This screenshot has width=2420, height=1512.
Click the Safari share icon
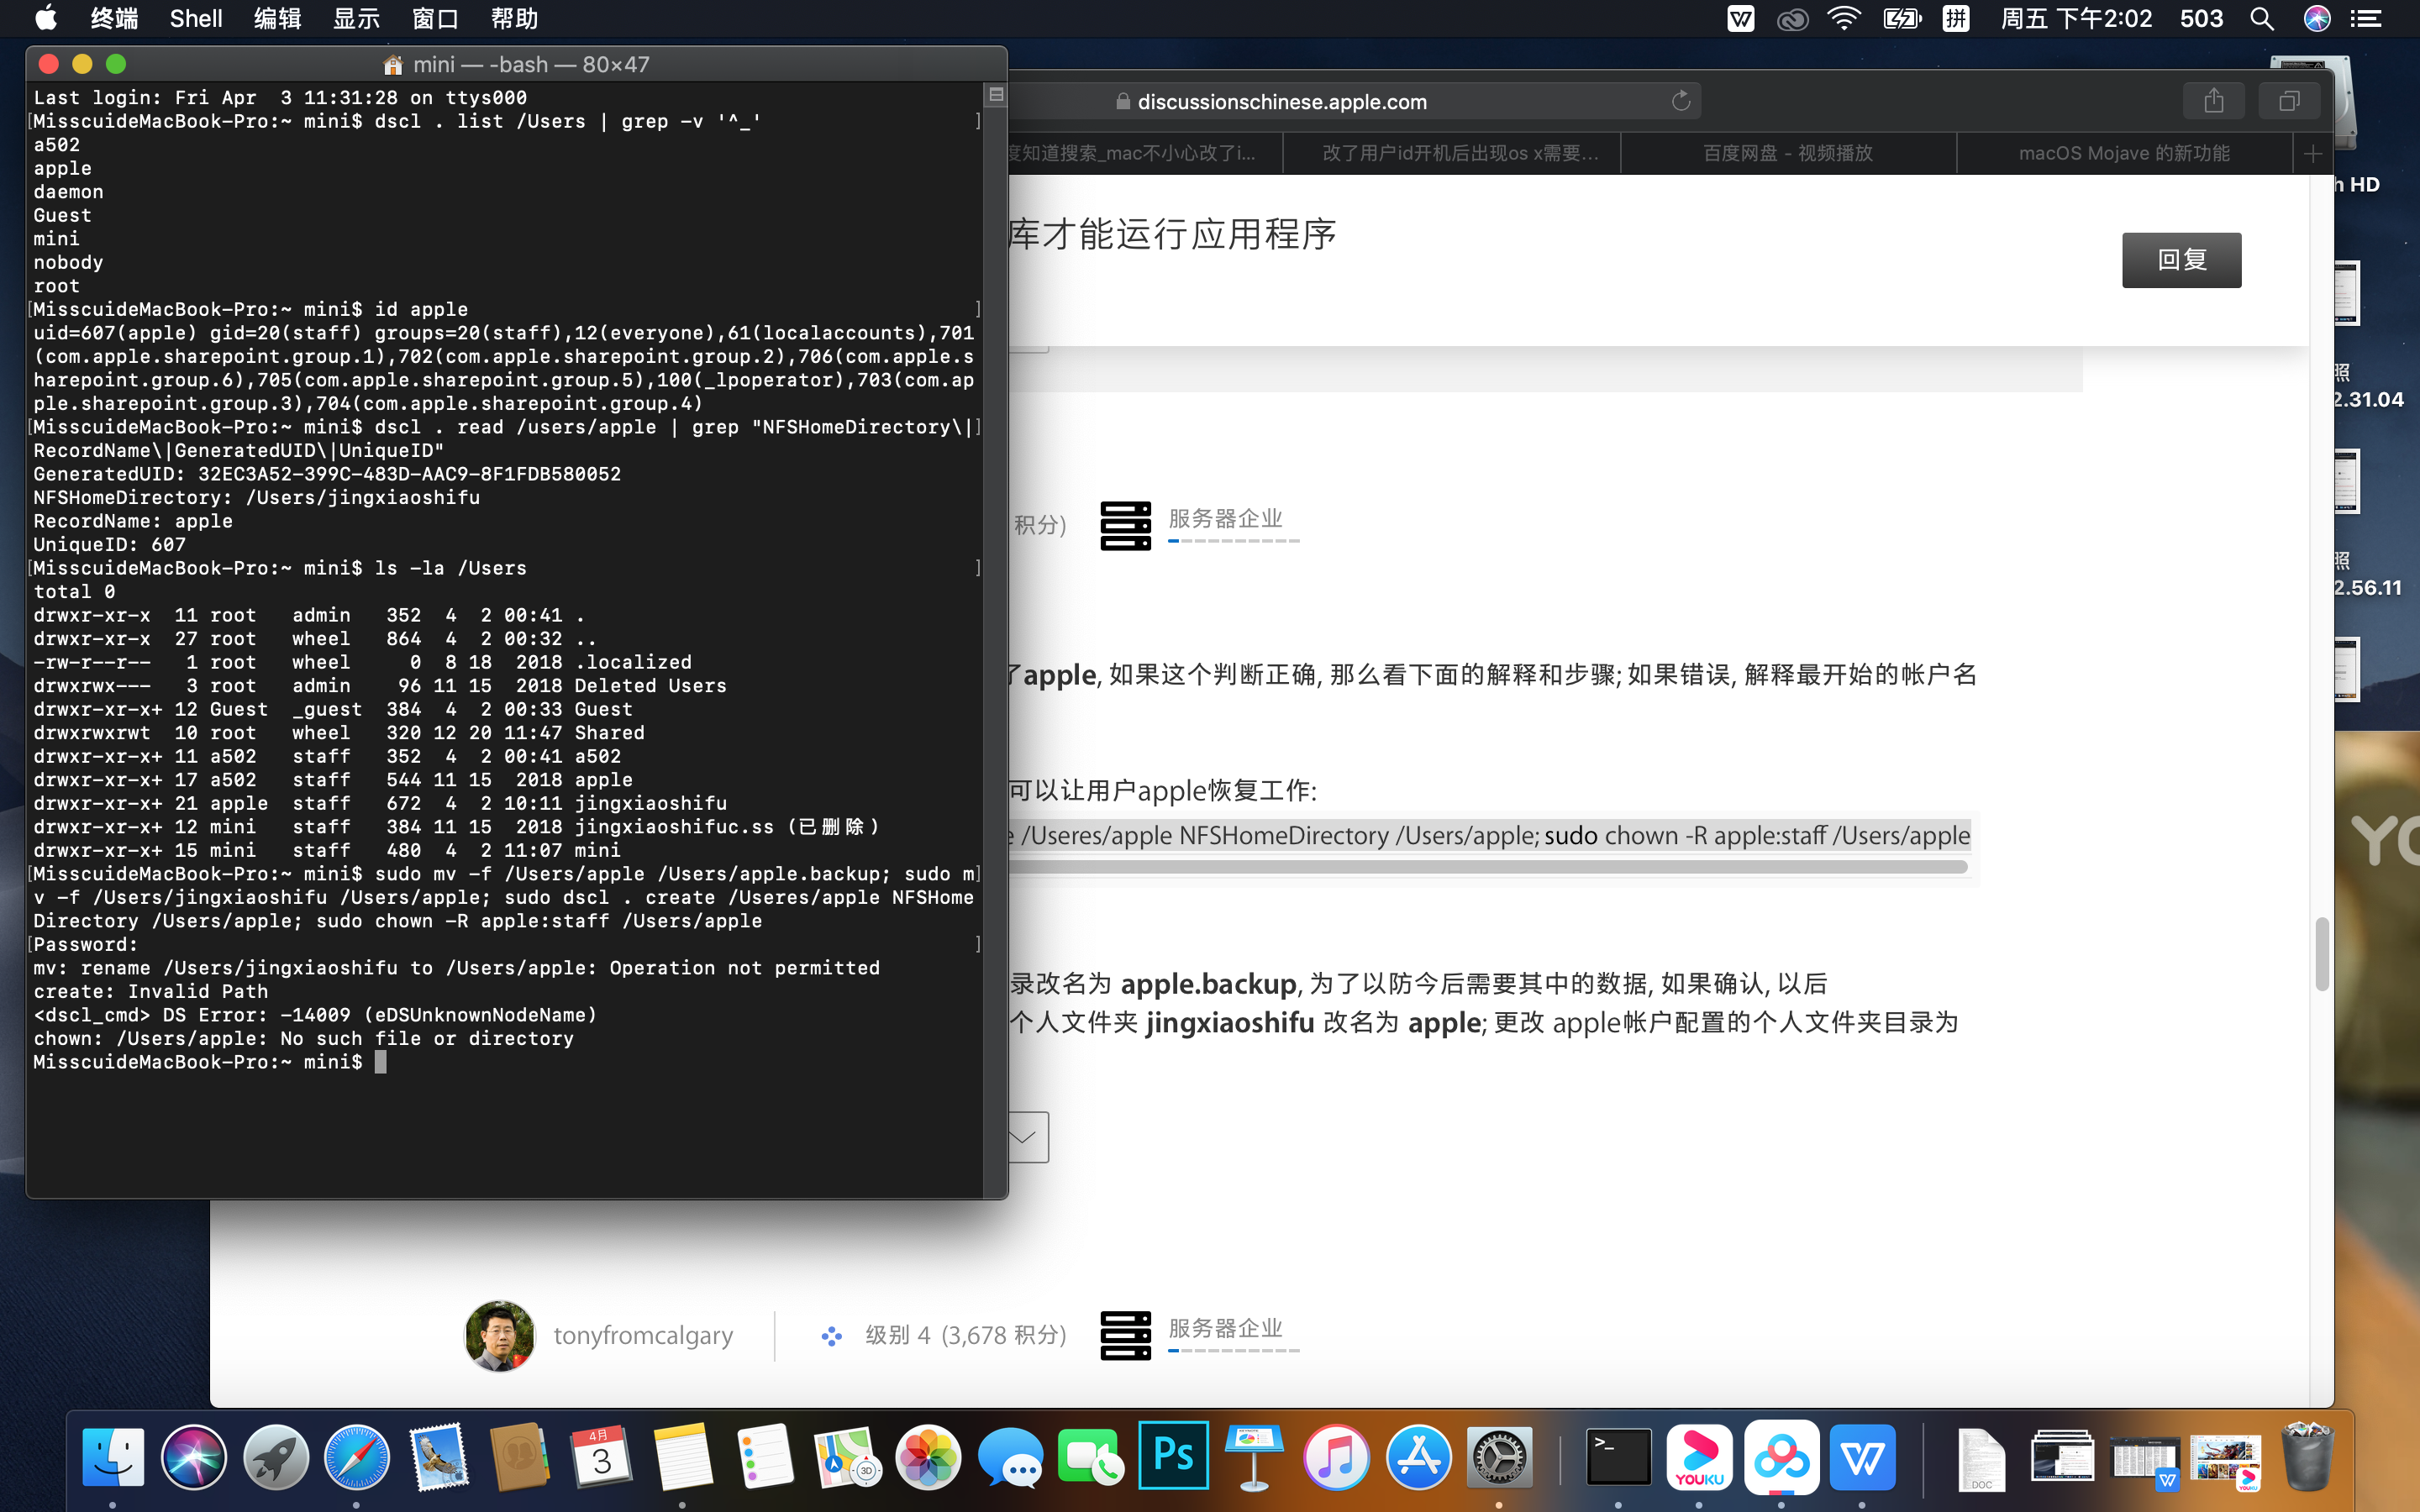pyautogui.click(x=2213, y=101)
